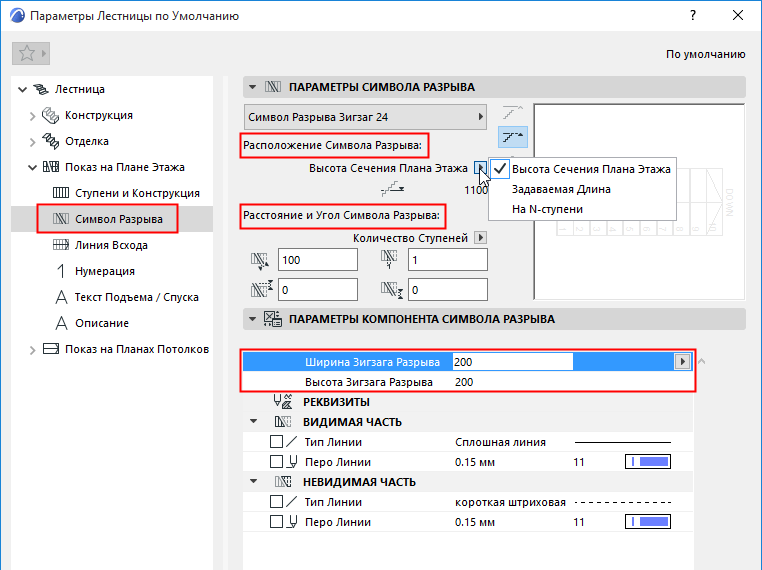Select the highlighted lower break symbol layout icon
The height and width of the screenshot is (570, 762).
tap(513, 137)
